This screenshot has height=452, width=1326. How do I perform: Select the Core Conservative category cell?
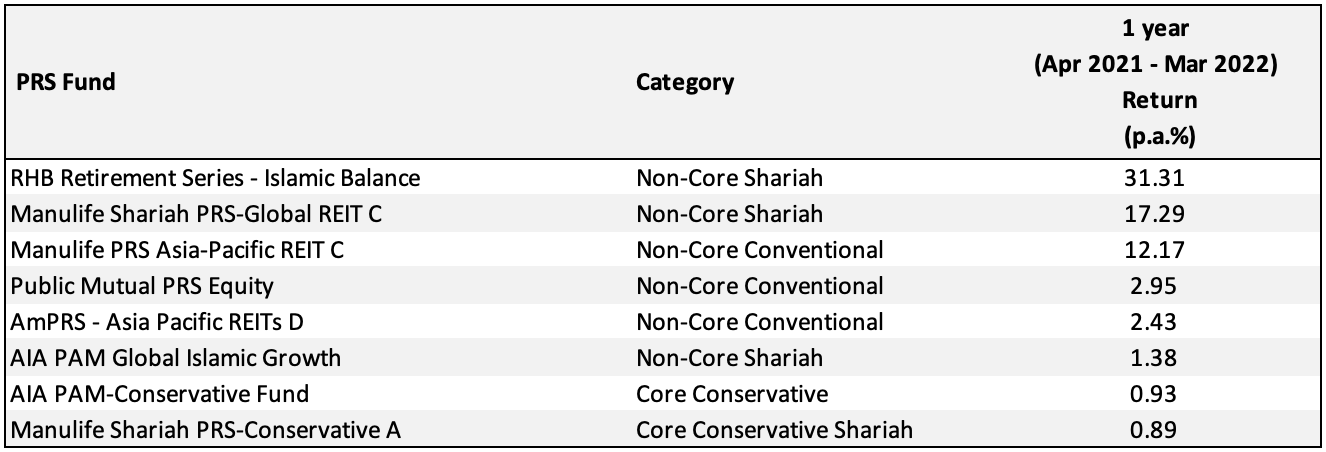pos(732,394)
